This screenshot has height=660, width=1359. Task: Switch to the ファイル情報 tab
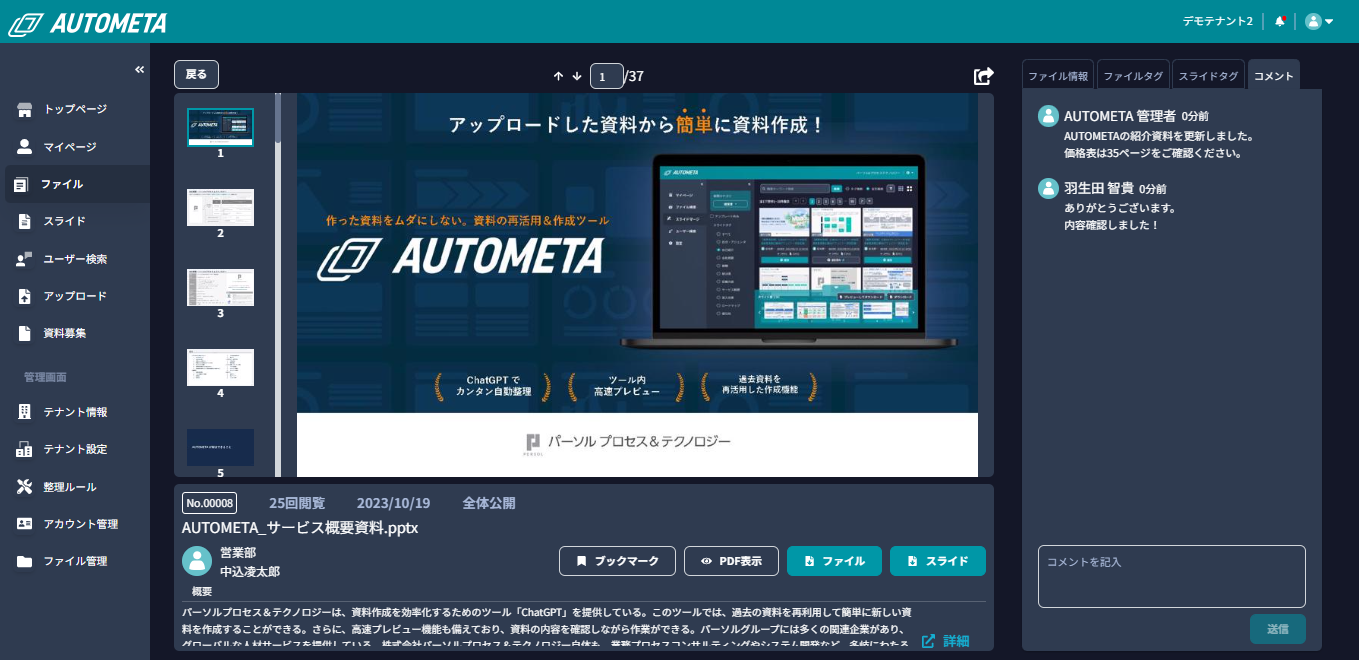(1058, 76)
